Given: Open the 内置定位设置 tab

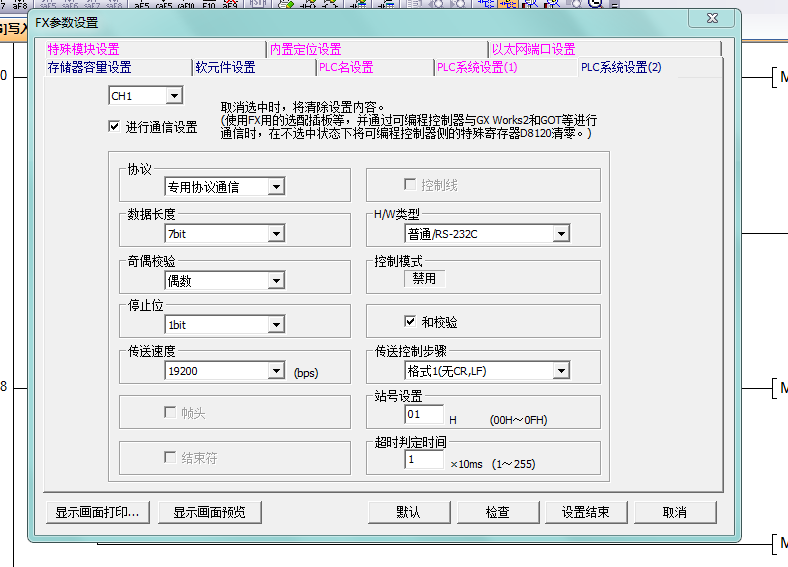Looking at the screenshot, I should tap(305, 49).
